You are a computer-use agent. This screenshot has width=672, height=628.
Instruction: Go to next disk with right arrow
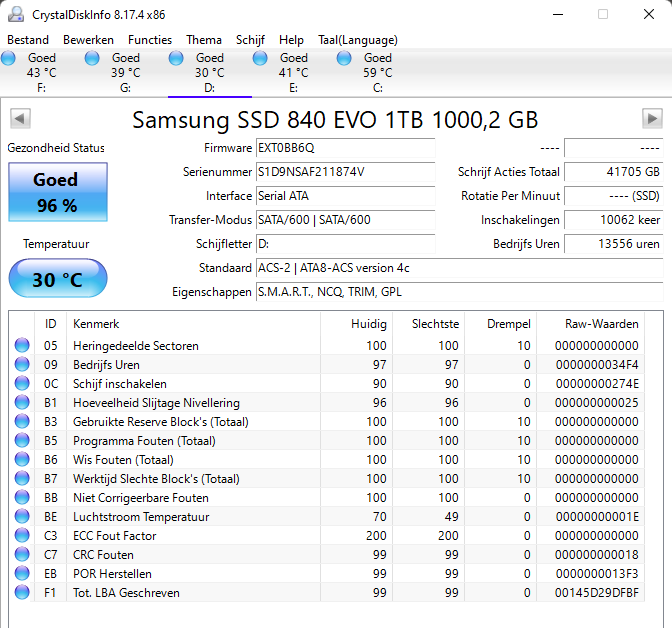pyautogui.click(x=652, y=118)
